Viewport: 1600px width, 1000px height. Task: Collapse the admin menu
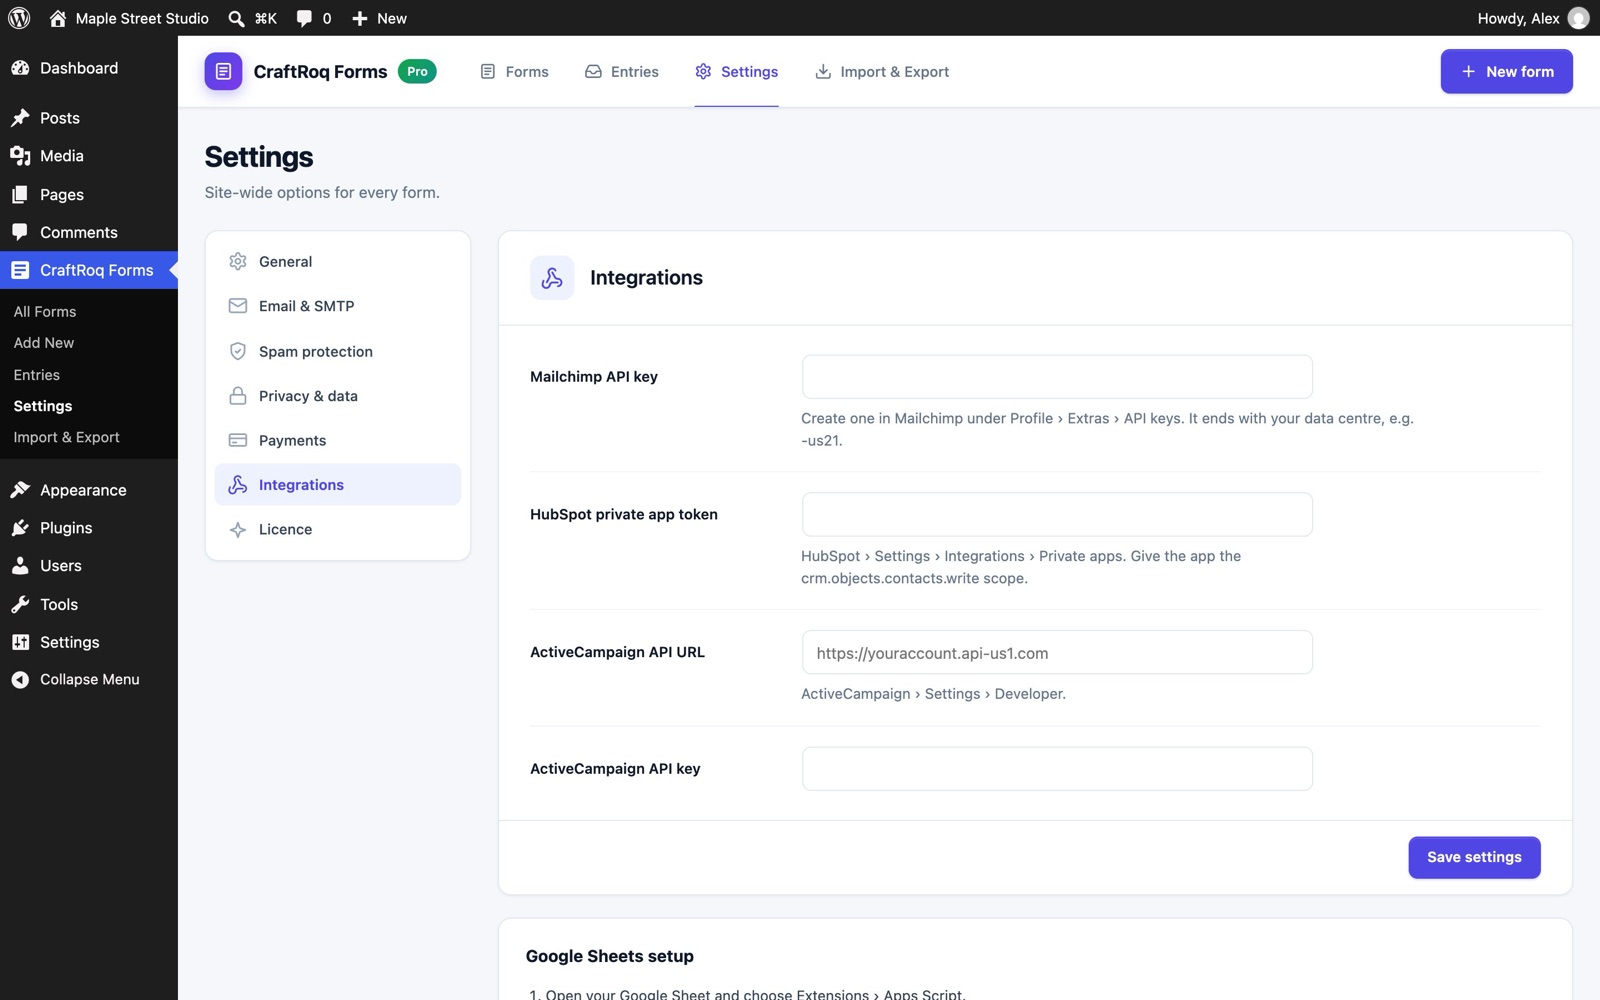89,680
